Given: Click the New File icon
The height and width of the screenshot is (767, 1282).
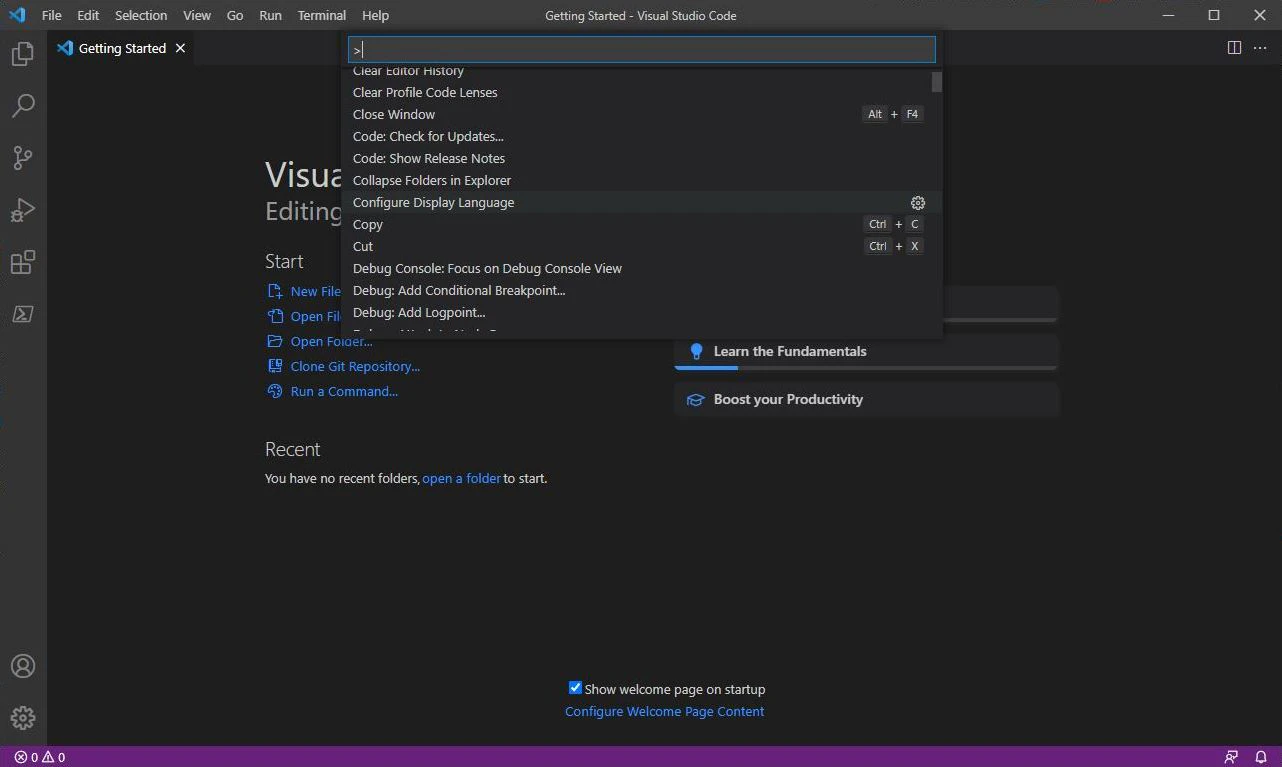Looking at the screenshot, I should (x=275, y=291).
